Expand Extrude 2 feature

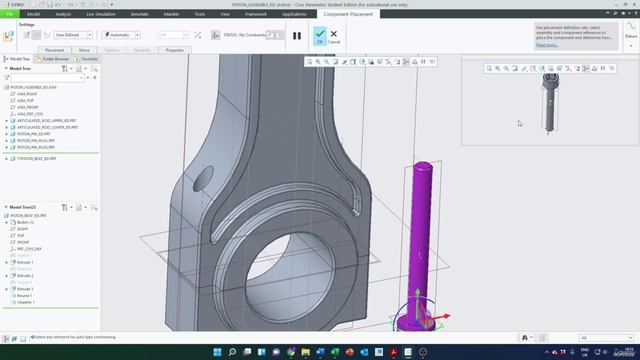click(x=6, y=276)
